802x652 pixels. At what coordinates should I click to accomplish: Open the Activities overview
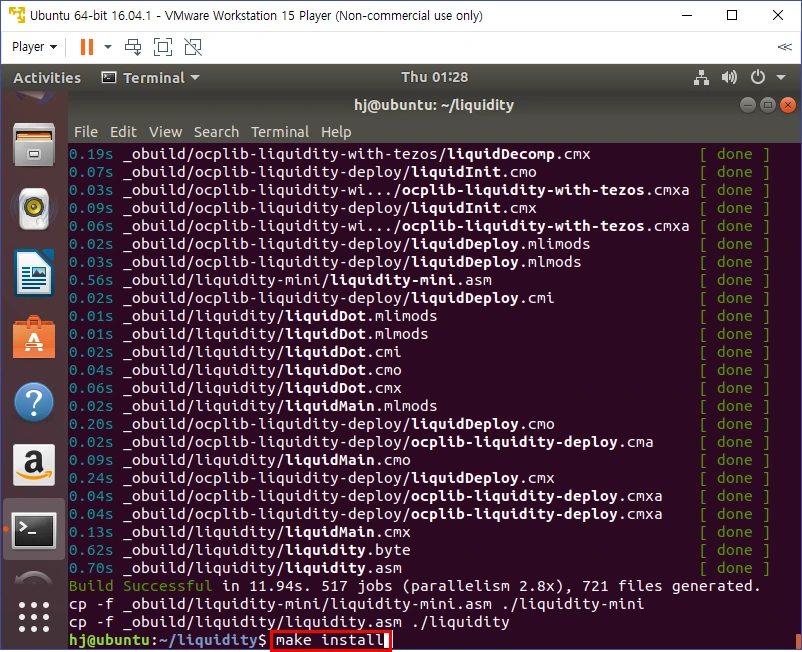(47, 78)
